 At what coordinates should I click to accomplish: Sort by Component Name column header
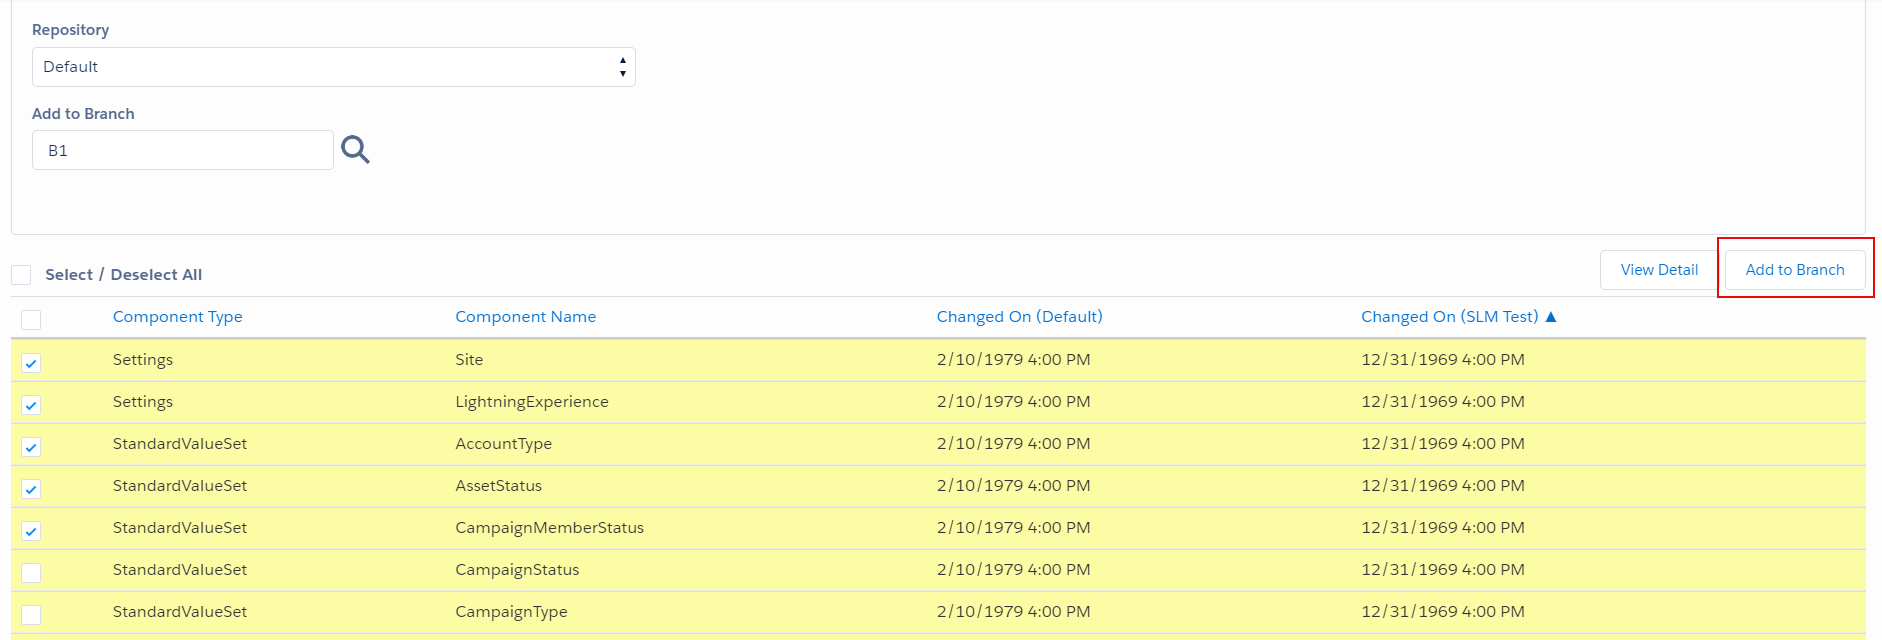(526, 317)
